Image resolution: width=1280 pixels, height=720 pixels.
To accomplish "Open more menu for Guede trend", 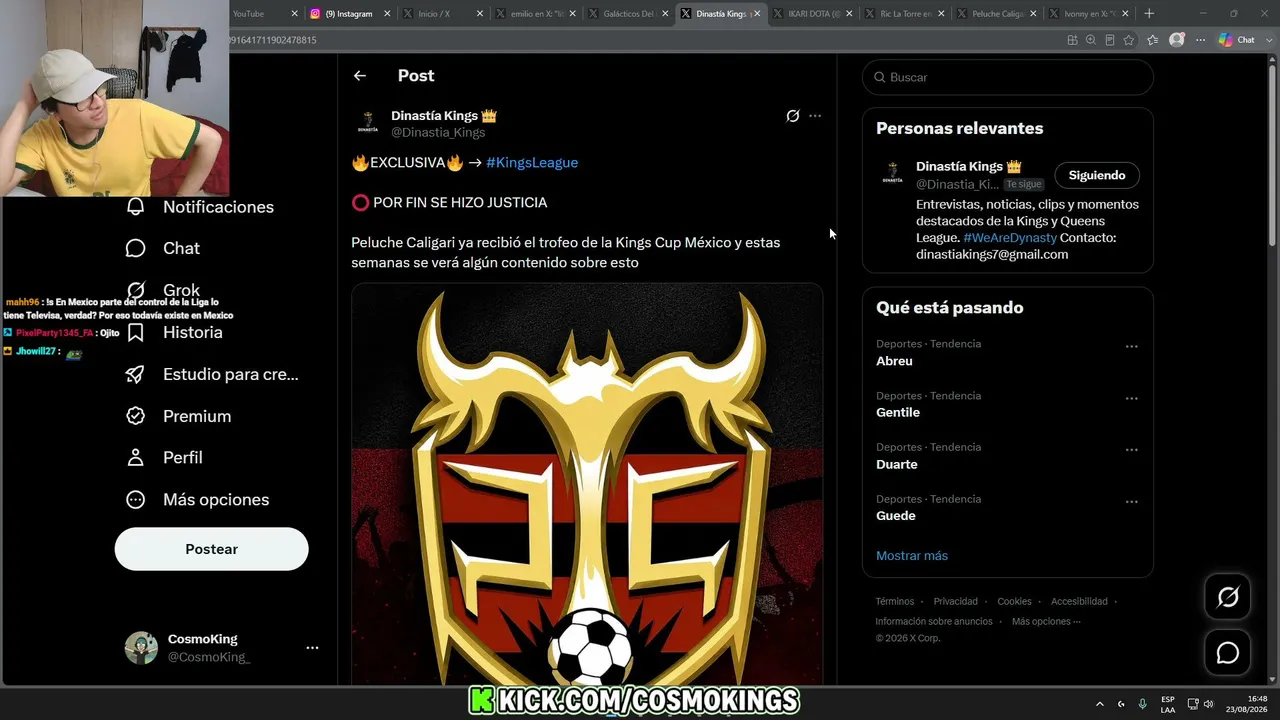I will (x=1132, y=502).
